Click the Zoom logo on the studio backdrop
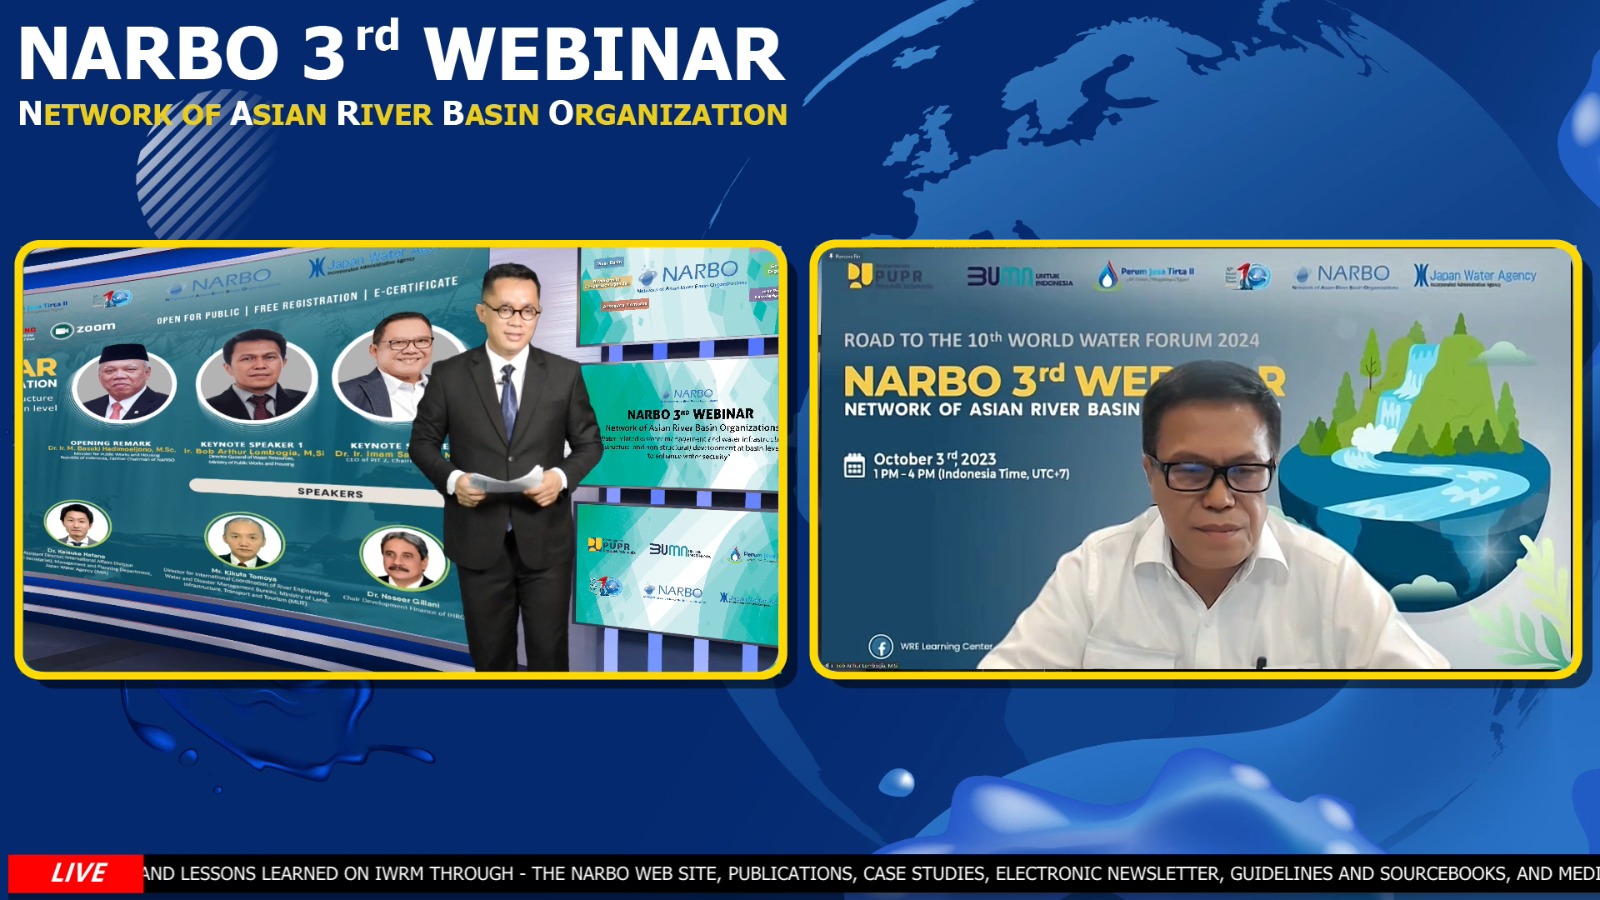Viewport: 1600px width, 900px height. coord(84,329)
